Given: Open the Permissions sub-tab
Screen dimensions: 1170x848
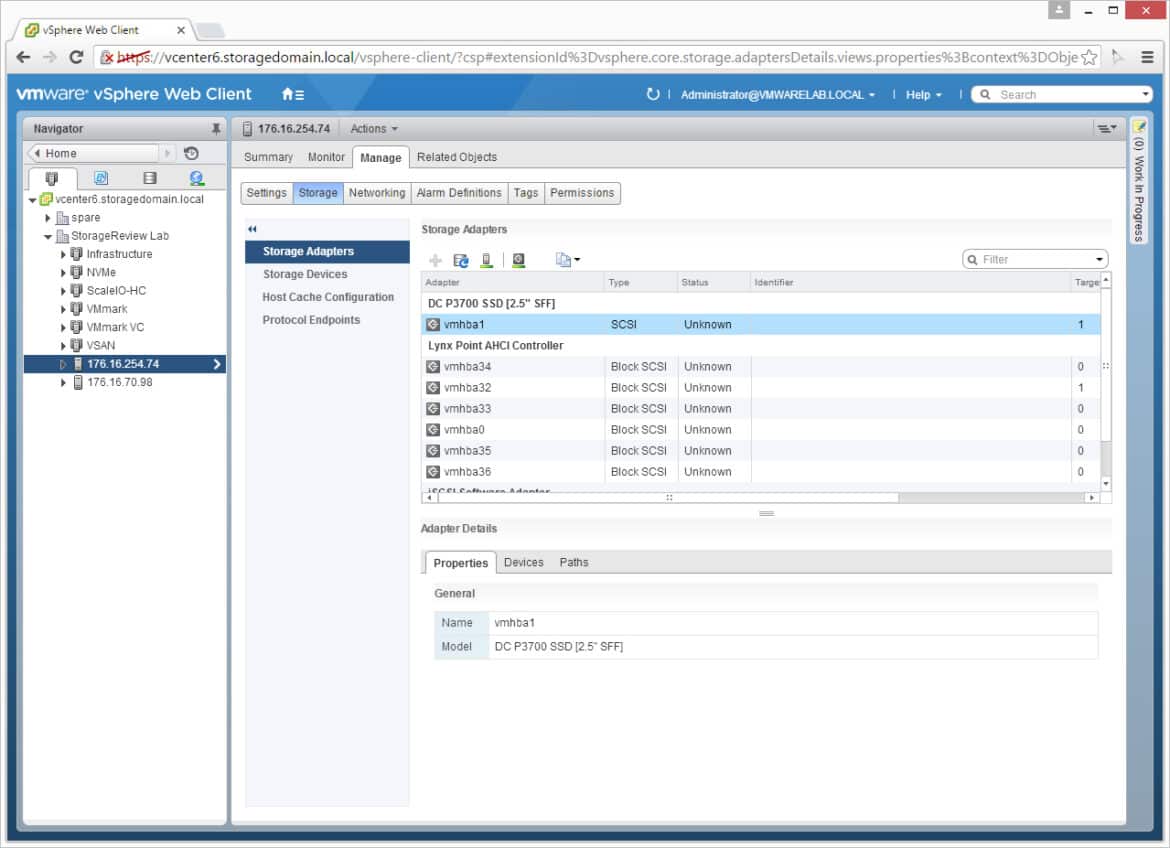Looking at the screenshot, I should 582,193.
